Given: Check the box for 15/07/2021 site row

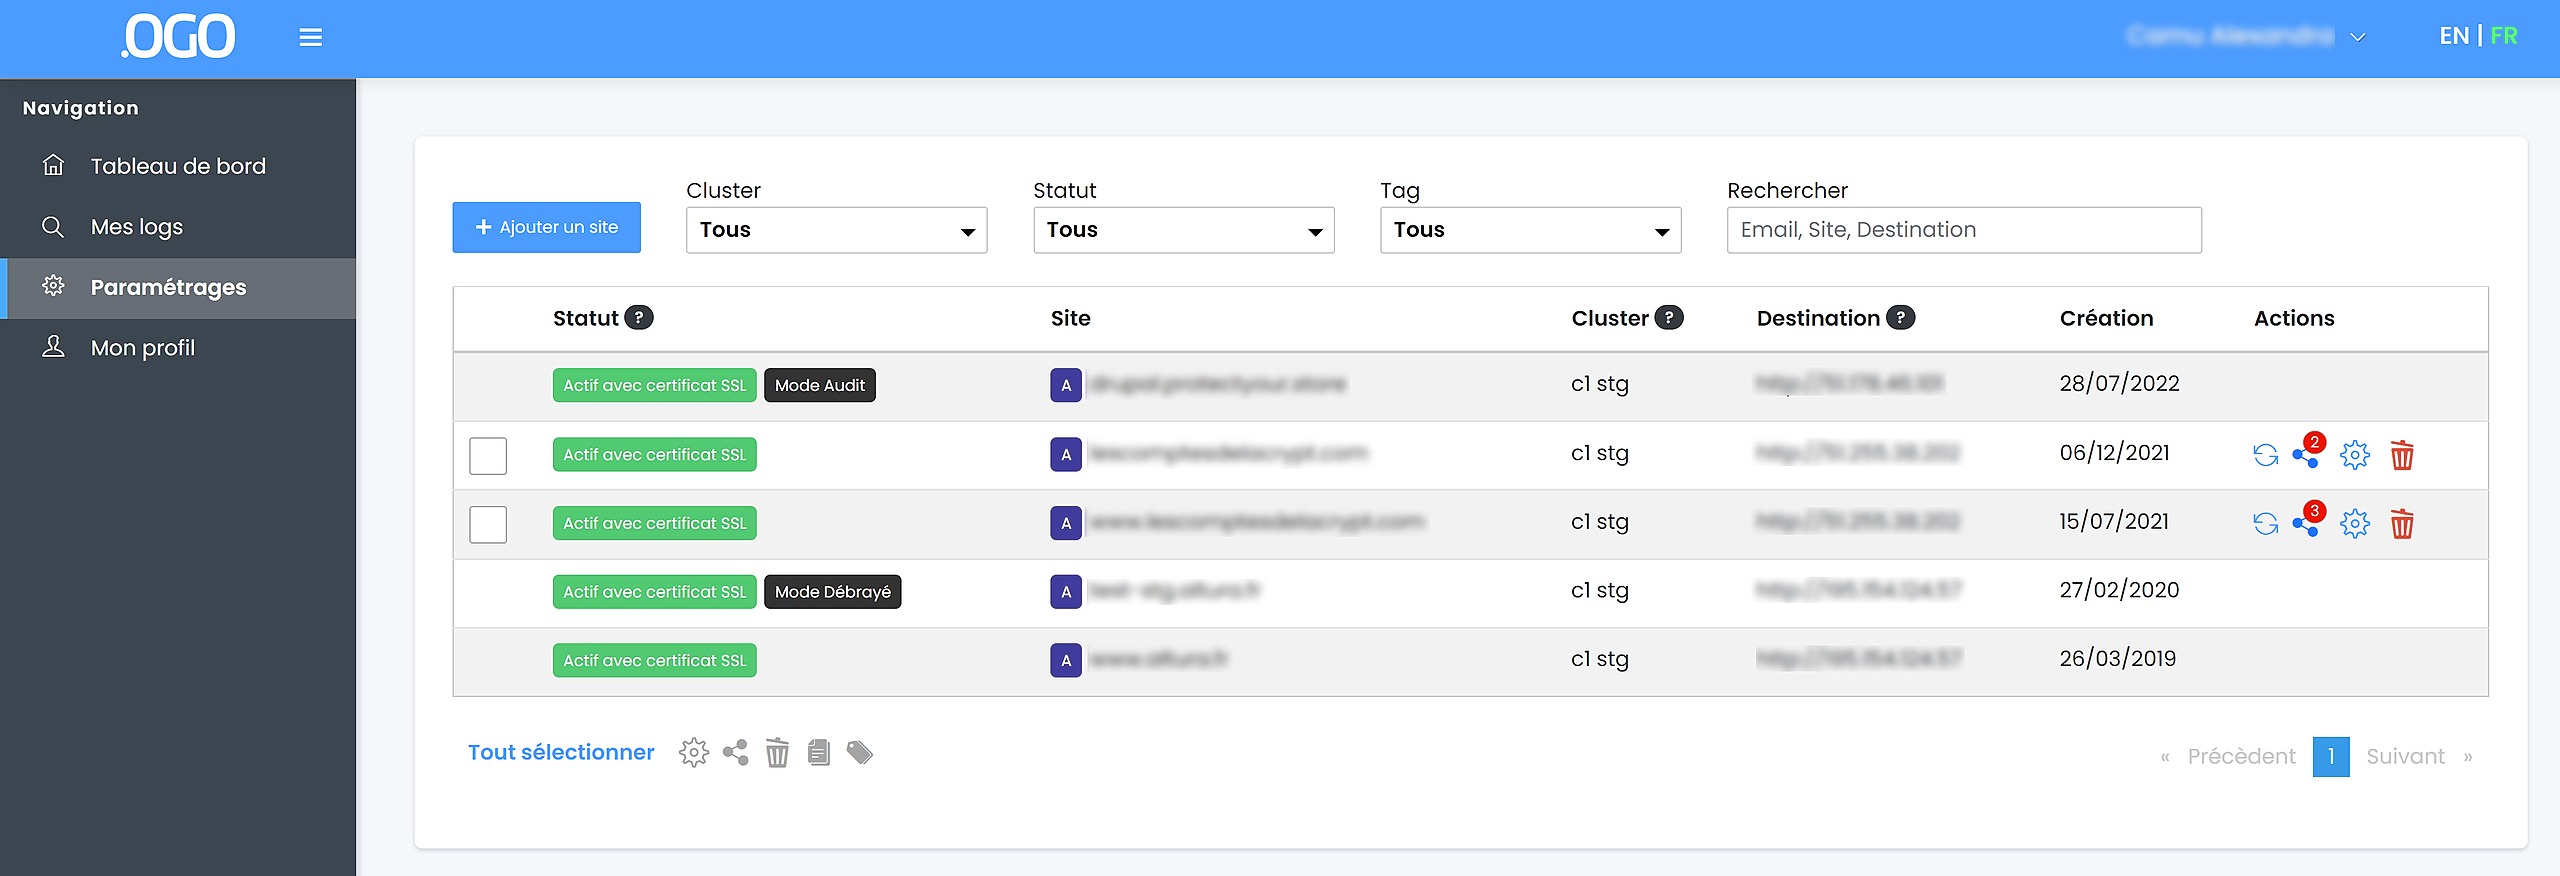Looking at the screenshot, I should pyautogui.click(x=488, y=524).
